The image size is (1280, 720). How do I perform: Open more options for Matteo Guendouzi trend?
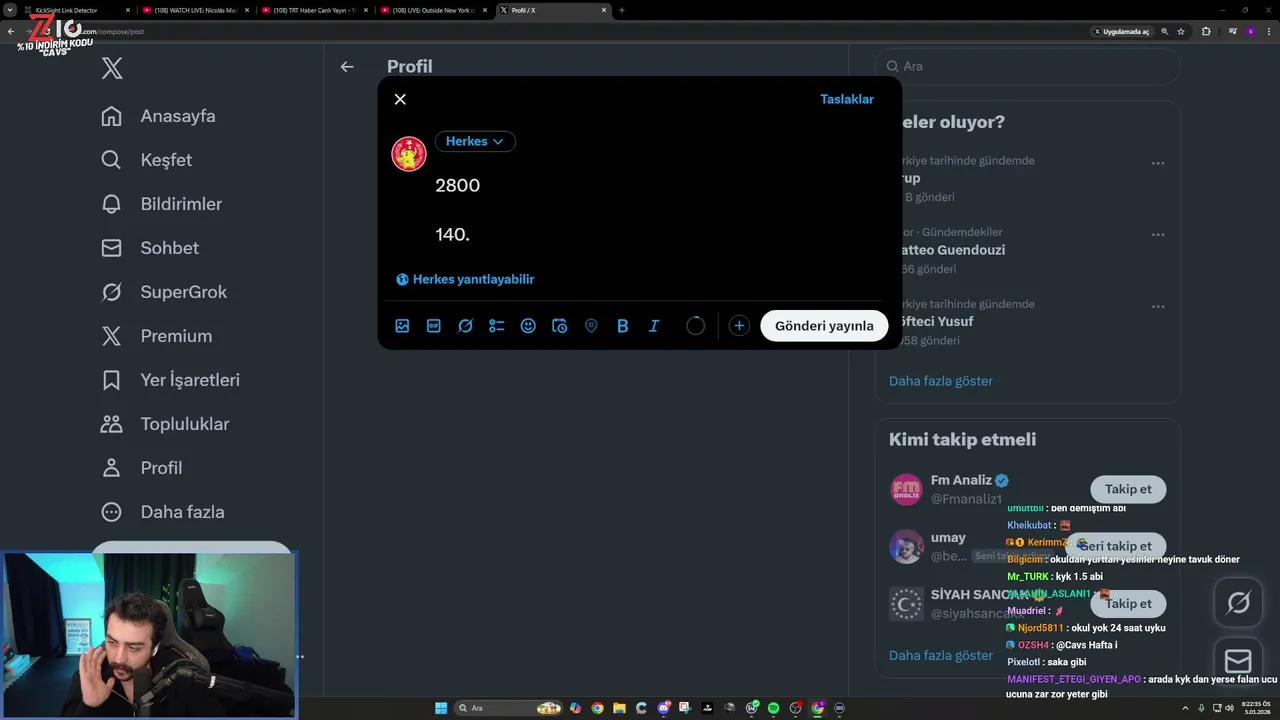pyautogui.click(x=1158, y=235)
